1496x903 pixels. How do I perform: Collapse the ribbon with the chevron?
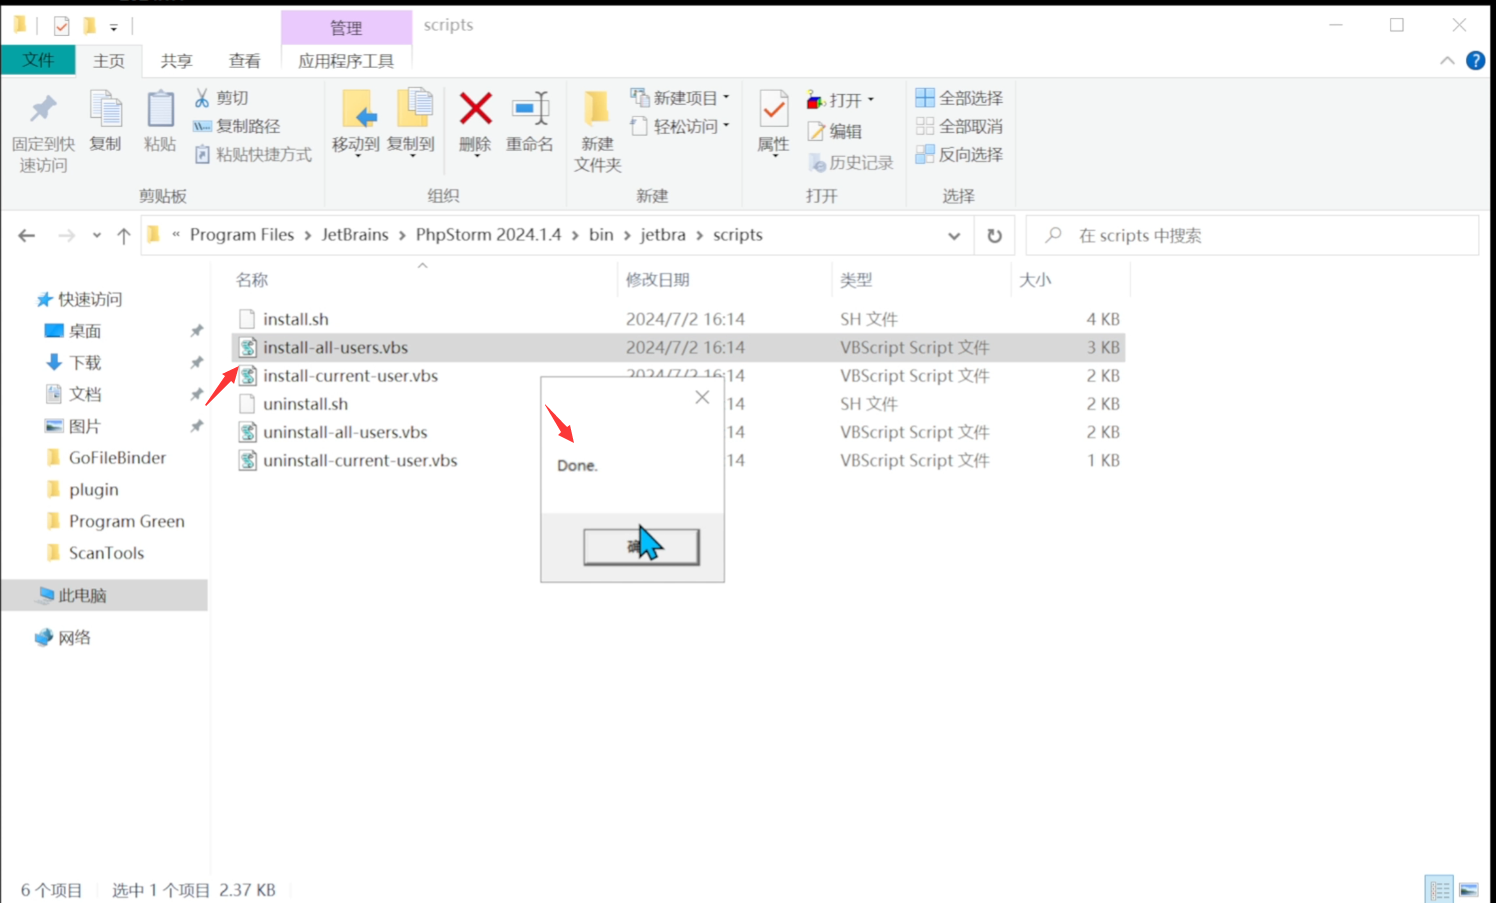point(1447,61)
